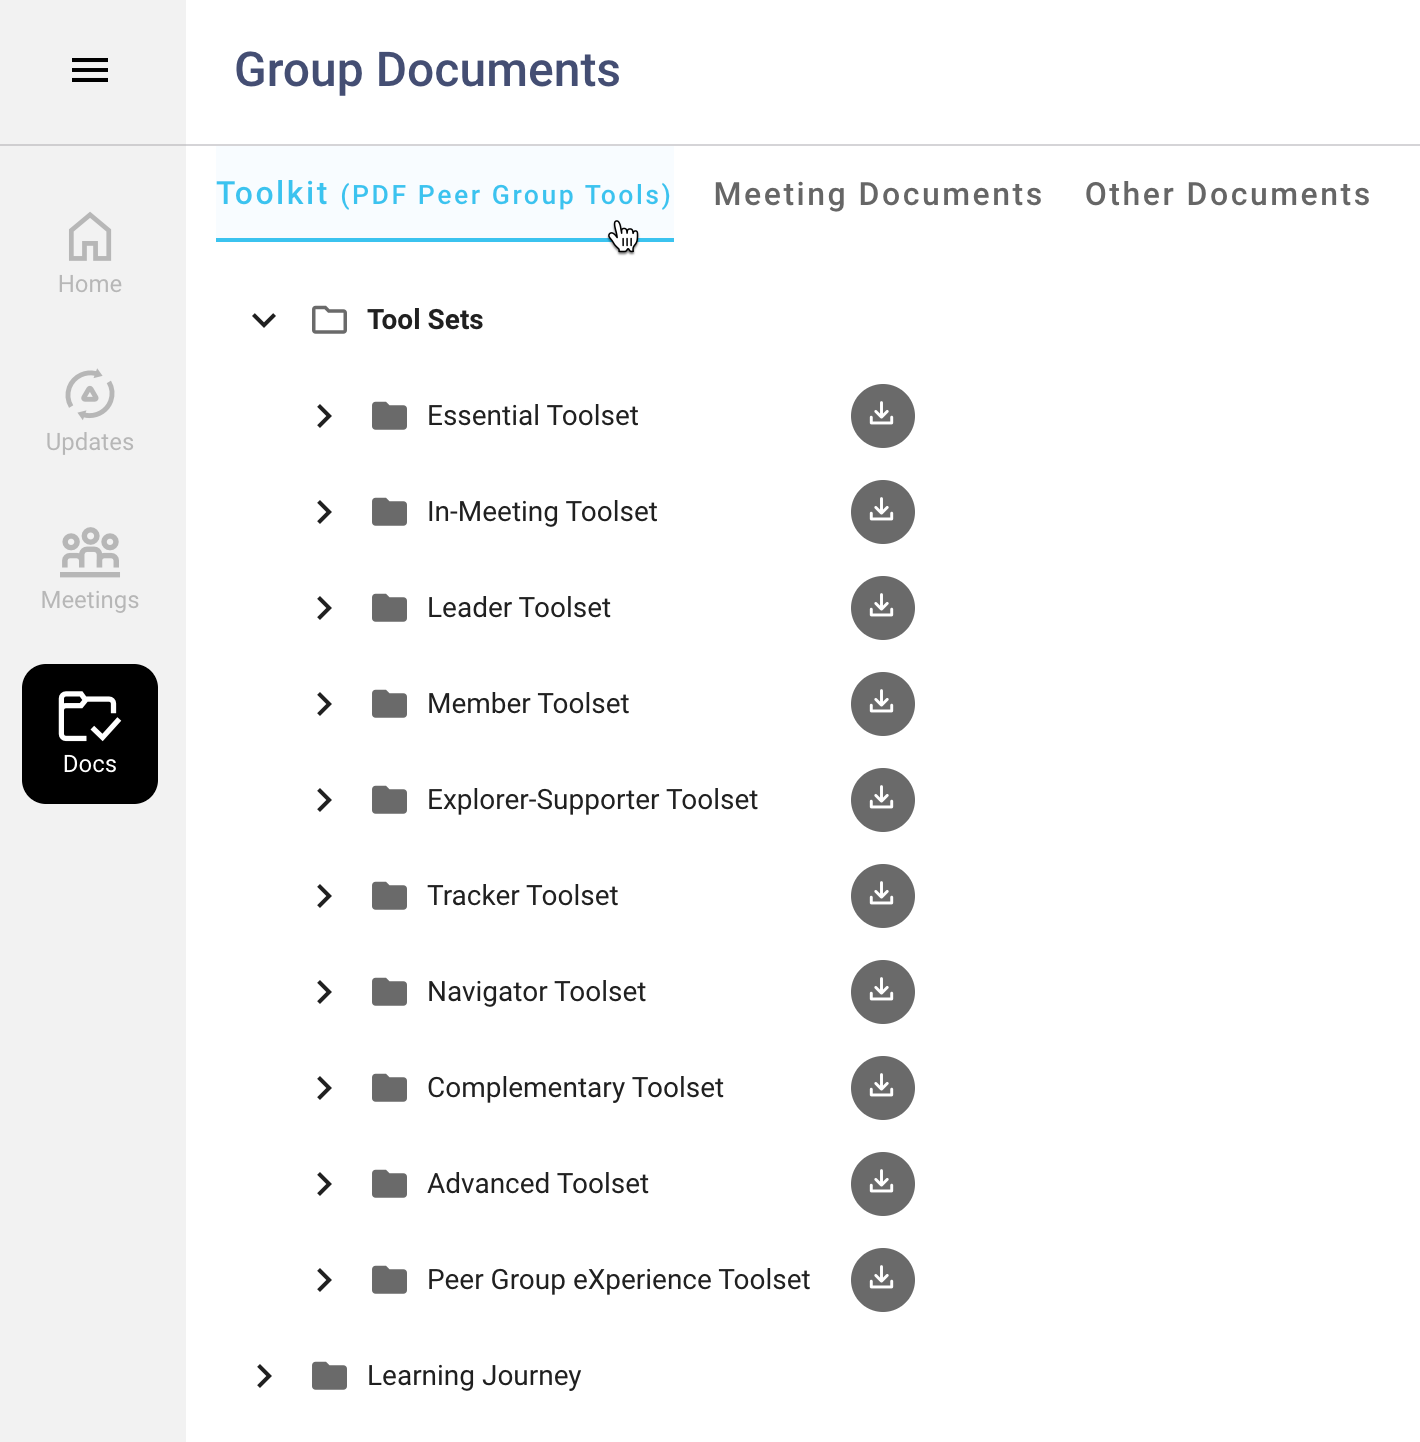The width and height of the screenshot is (1420, 1442).
Task: Open Meetings in the sidebar
Action: tap(90, 570)
